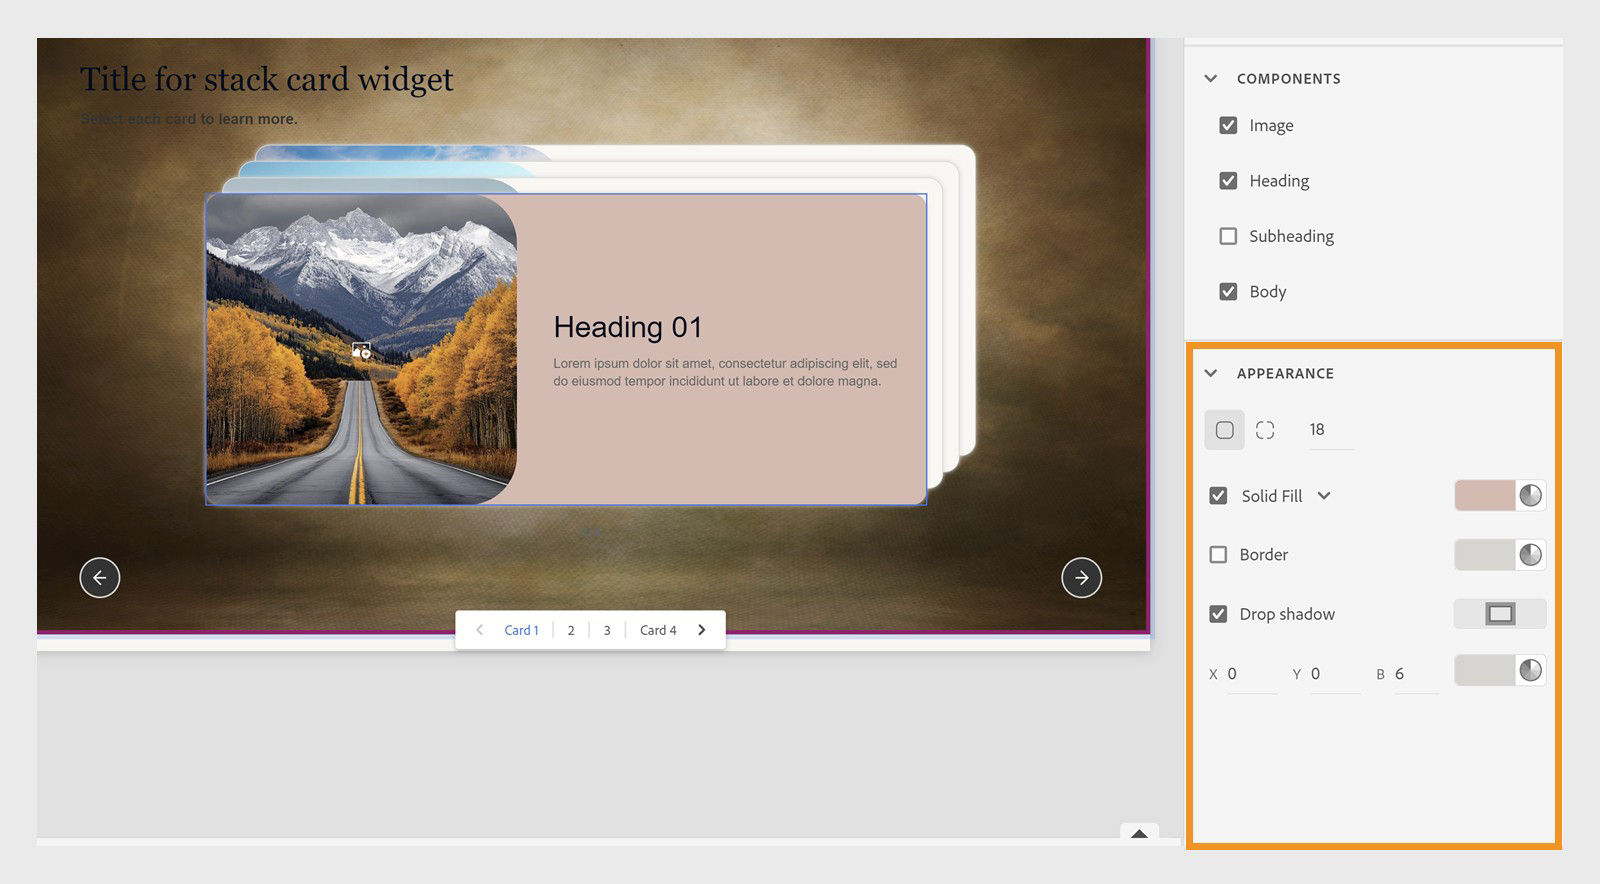Uncheck the Heading component checkbox
This screenshot has width=1600, height=884.
(1228, 181)
